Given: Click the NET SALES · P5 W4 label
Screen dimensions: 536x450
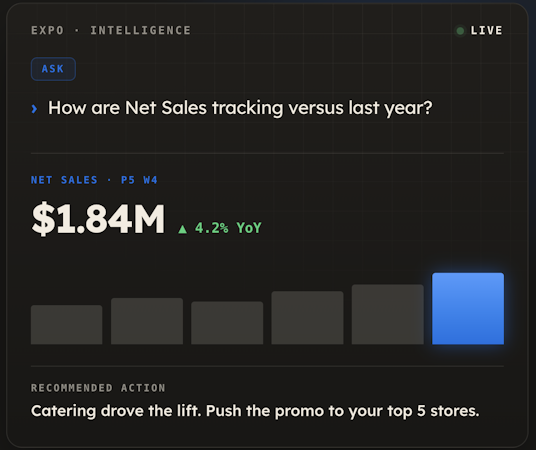Looking at the screenshot, I should click(x=94, y=180).
